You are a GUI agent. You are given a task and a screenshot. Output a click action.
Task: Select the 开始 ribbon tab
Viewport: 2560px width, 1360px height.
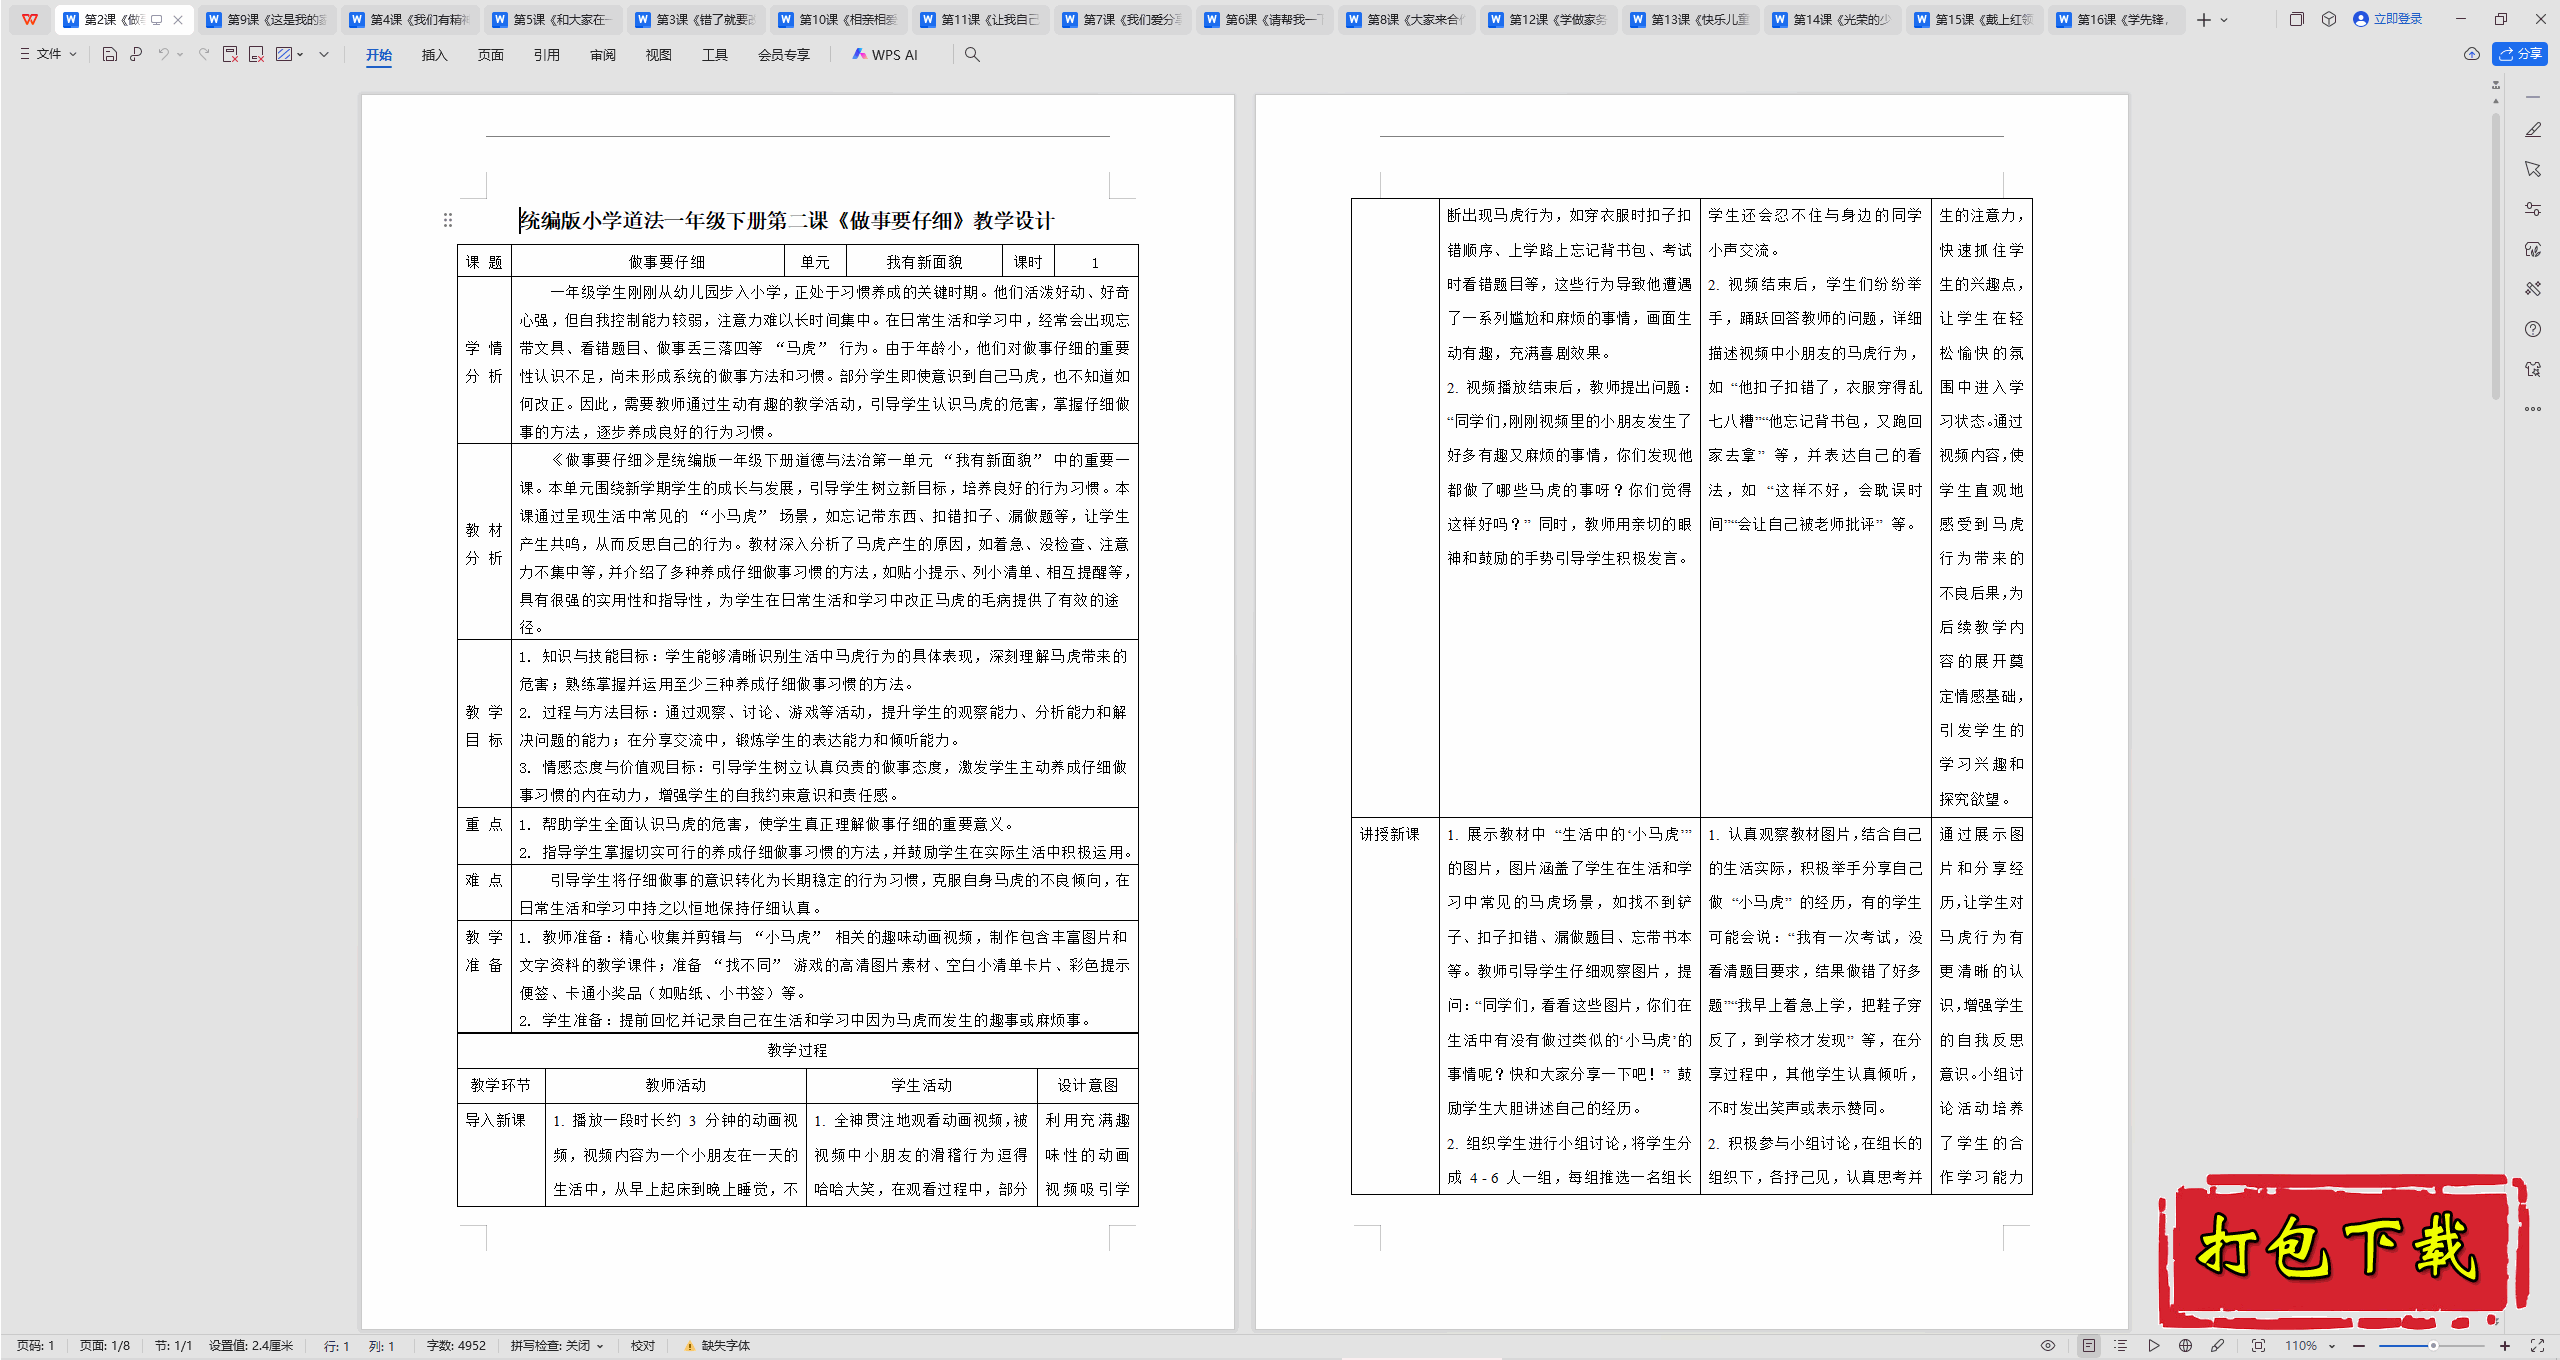click(379, 55)
